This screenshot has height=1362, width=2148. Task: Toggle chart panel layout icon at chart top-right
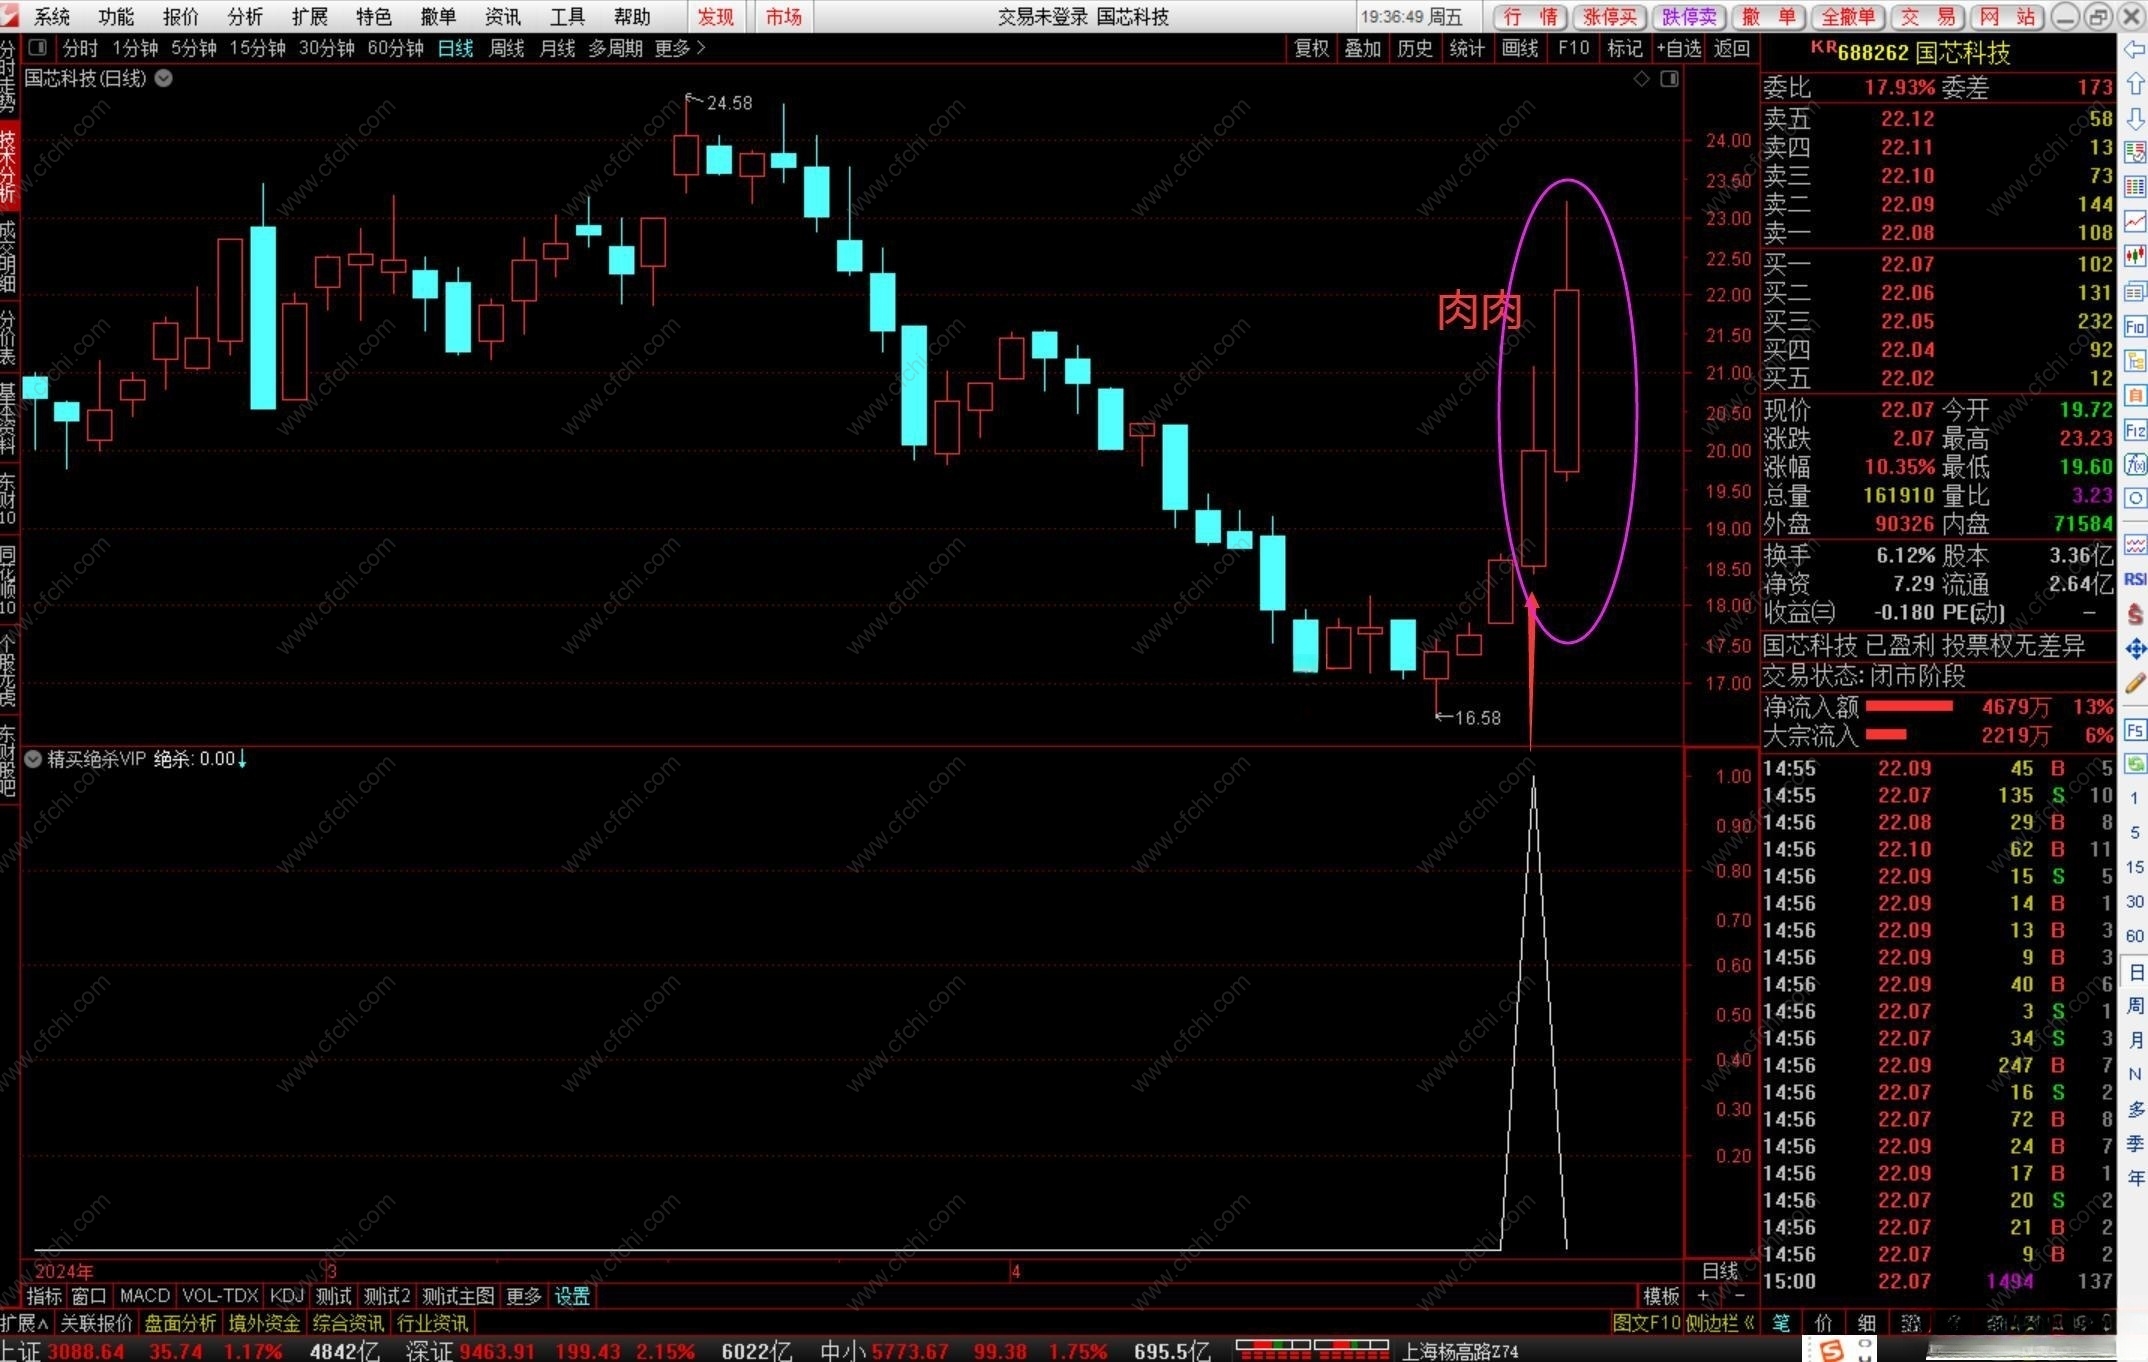[1669, 78]
